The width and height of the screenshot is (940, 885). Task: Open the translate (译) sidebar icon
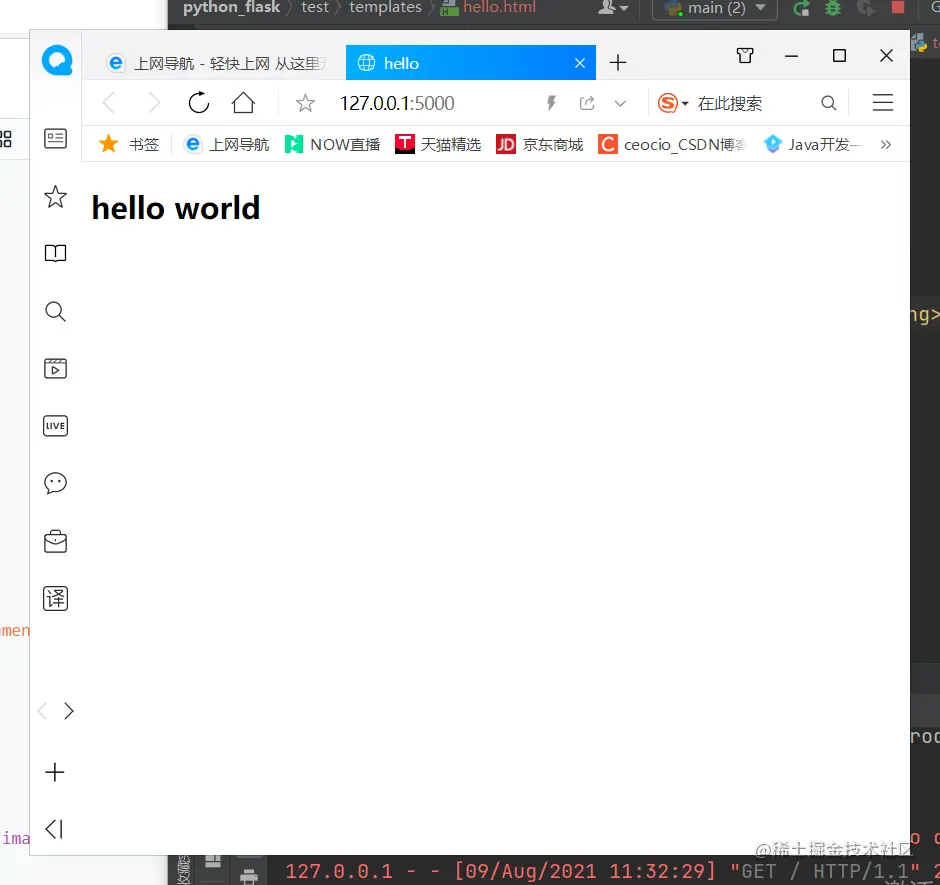[55, 598]
